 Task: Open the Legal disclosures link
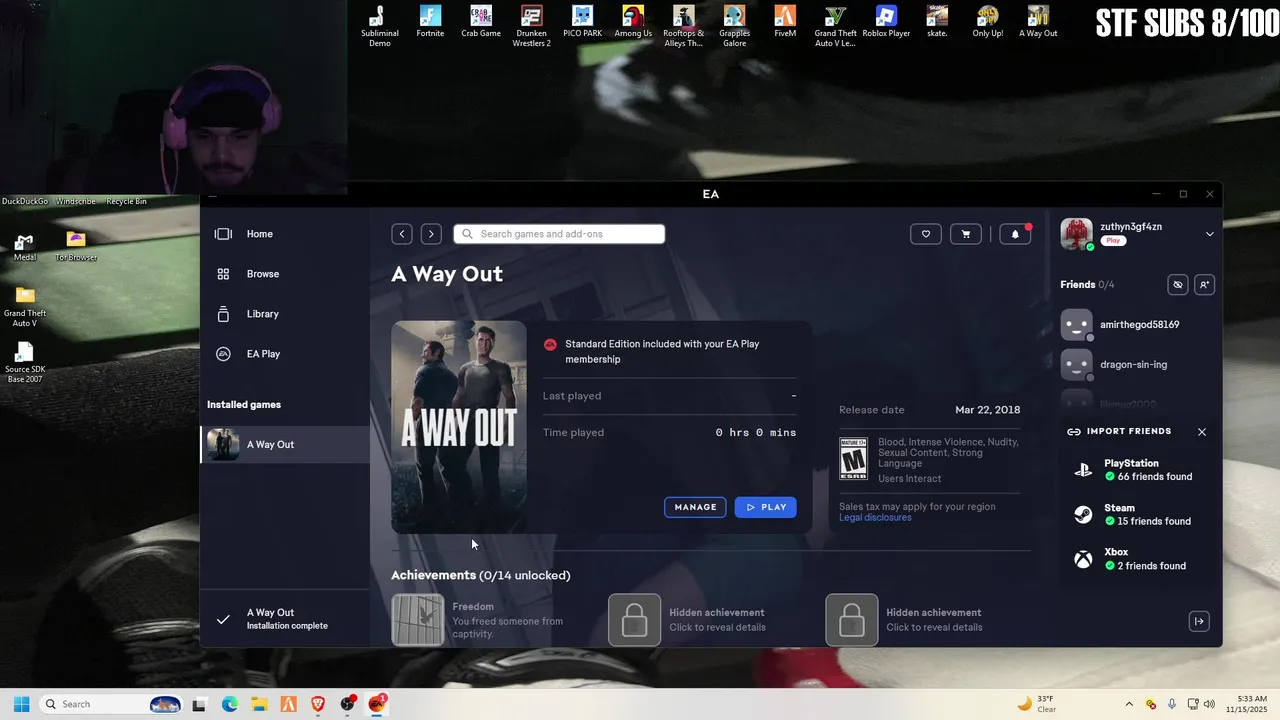click(875, 518)
